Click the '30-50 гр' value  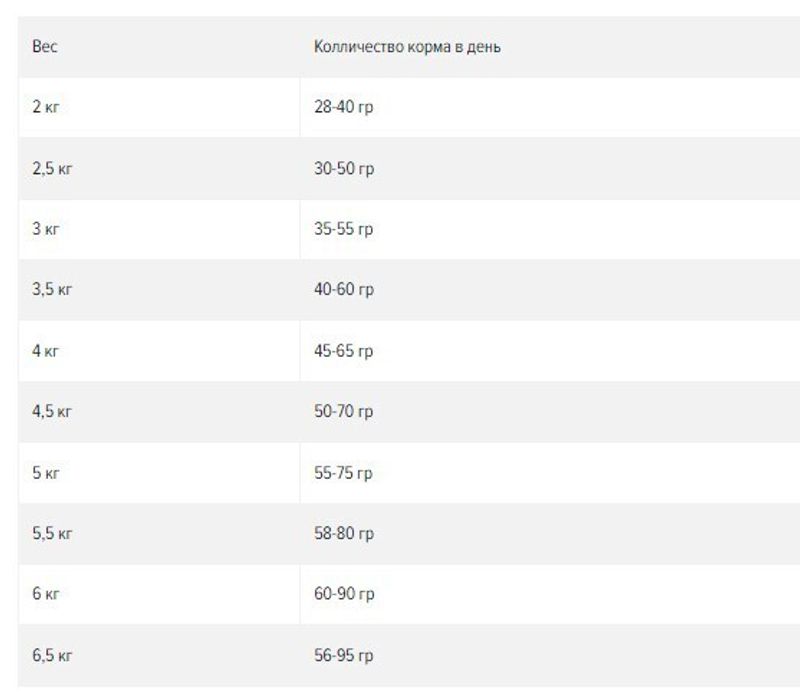[x=344, y=168]
